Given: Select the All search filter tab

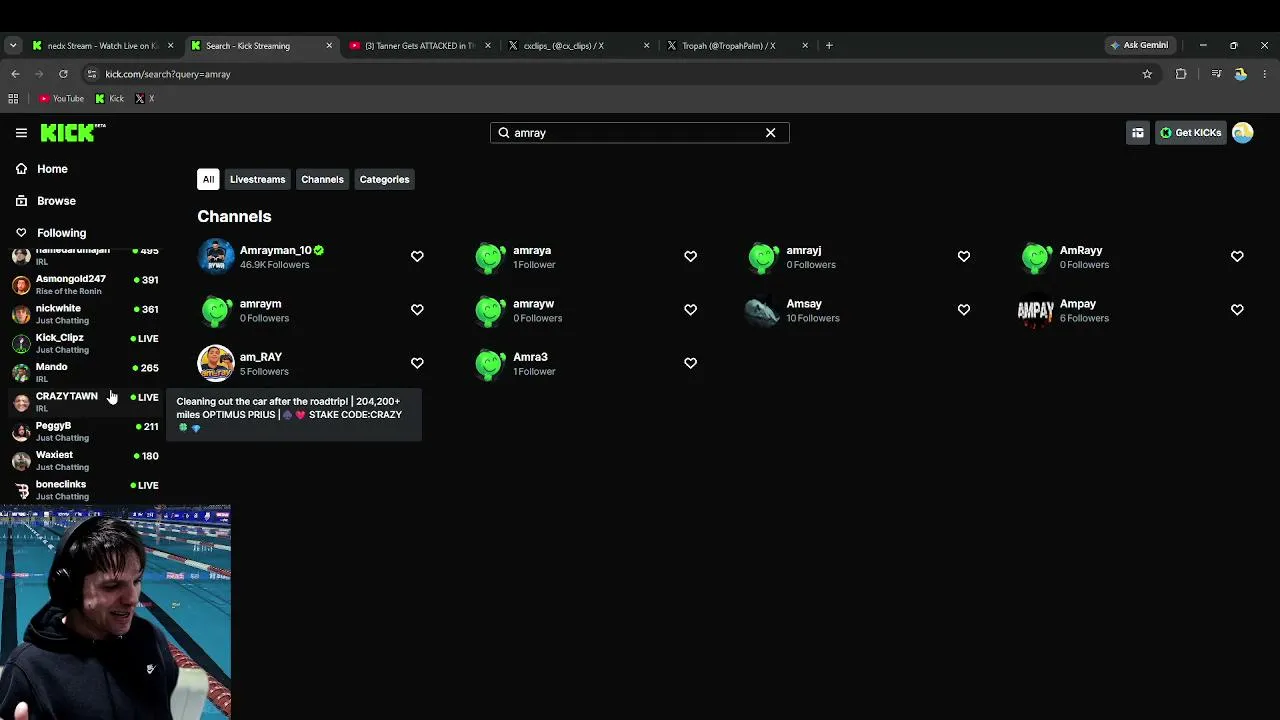Looking at the screenshot, I should (208, 180).
